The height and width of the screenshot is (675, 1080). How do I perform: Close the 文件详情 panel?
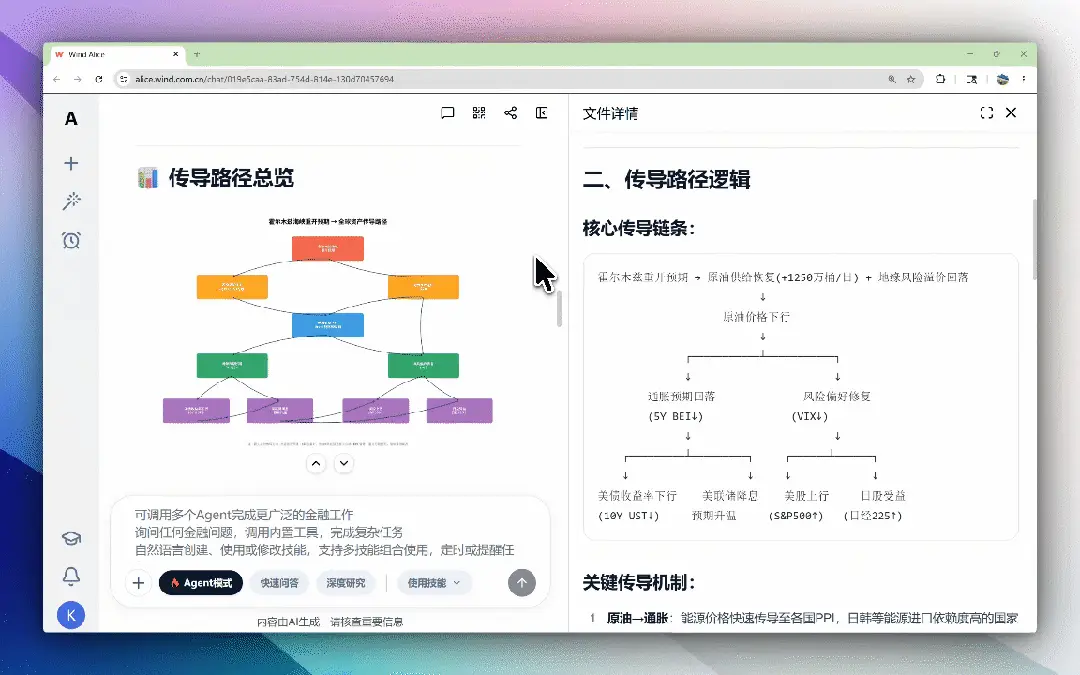[x=1010, y=112]
